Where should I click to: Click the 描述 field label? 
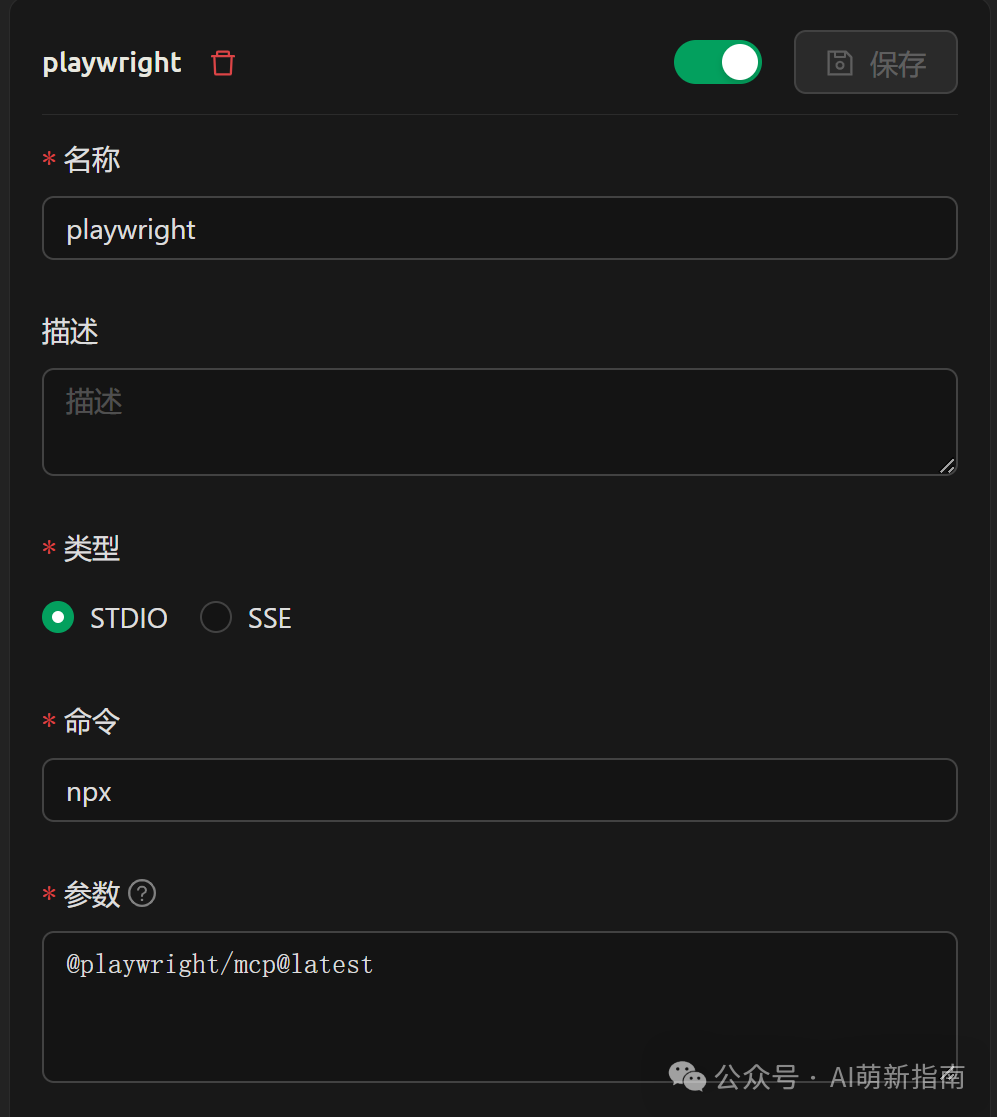70,332
